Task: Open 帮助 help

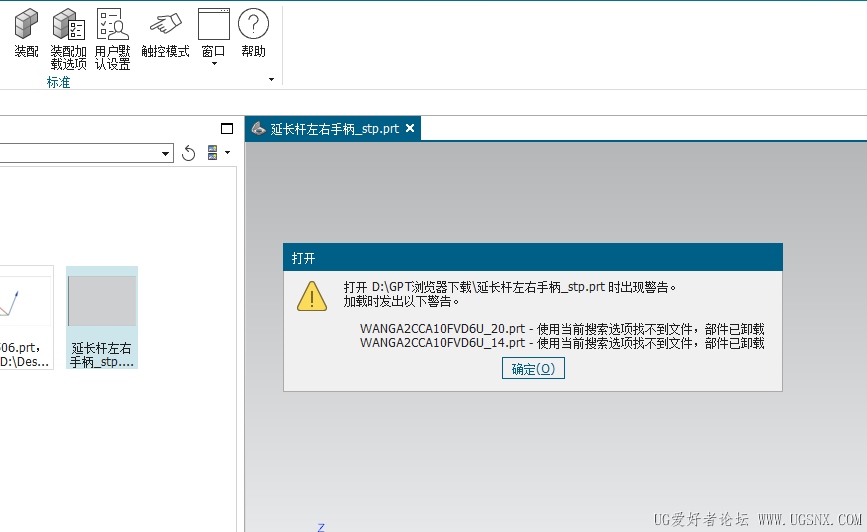Action: tap(253, 34)
